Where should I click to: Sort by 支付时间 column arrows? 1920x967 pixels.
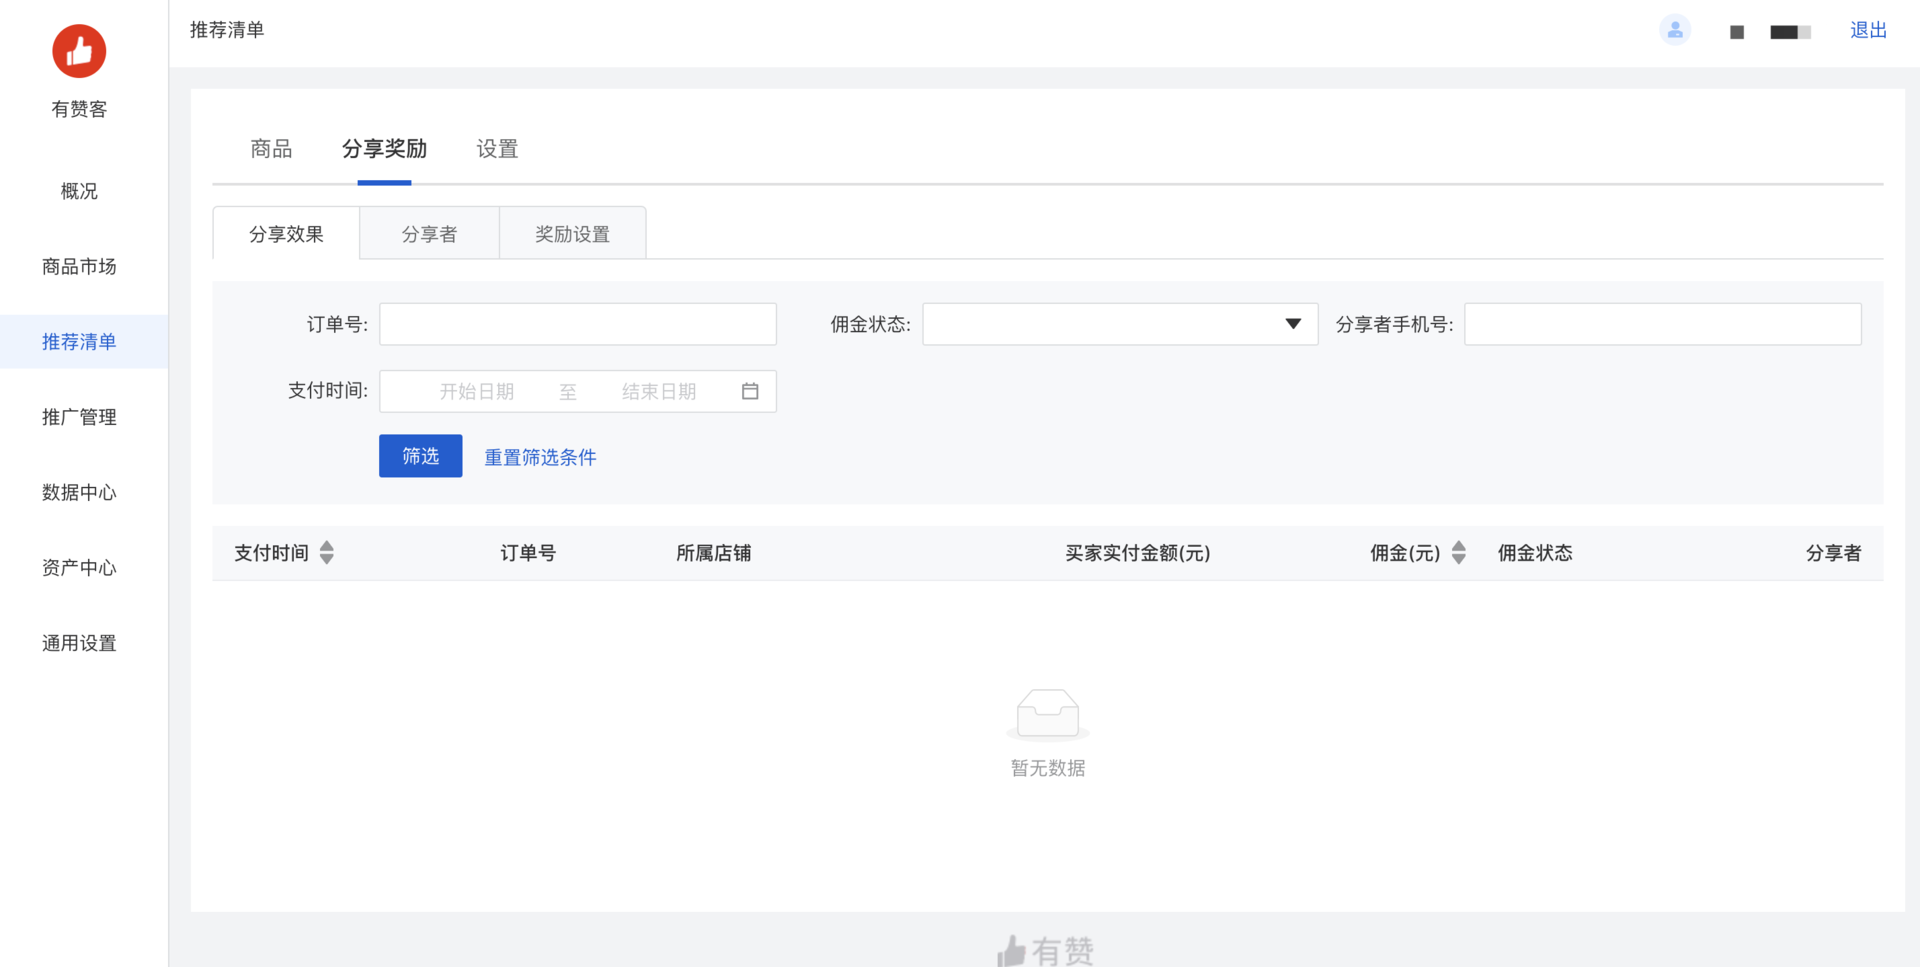tap(327, 553)
